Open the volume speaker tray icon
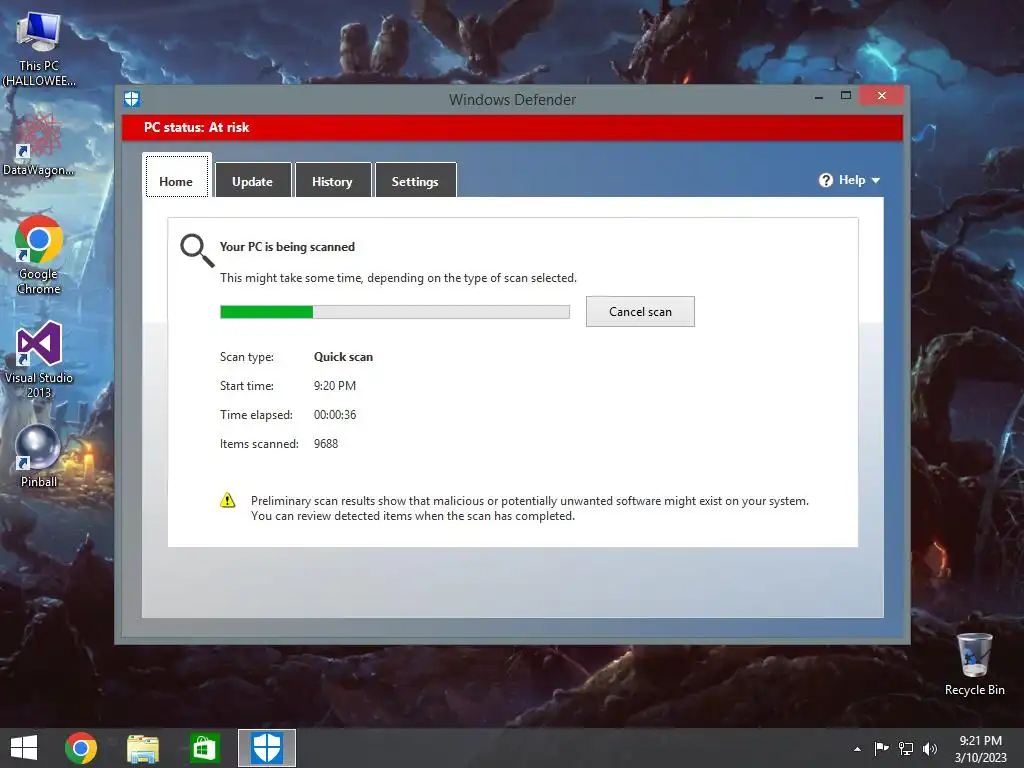The width and height of the screenshot is (1024, 768). tap(929, 748)
